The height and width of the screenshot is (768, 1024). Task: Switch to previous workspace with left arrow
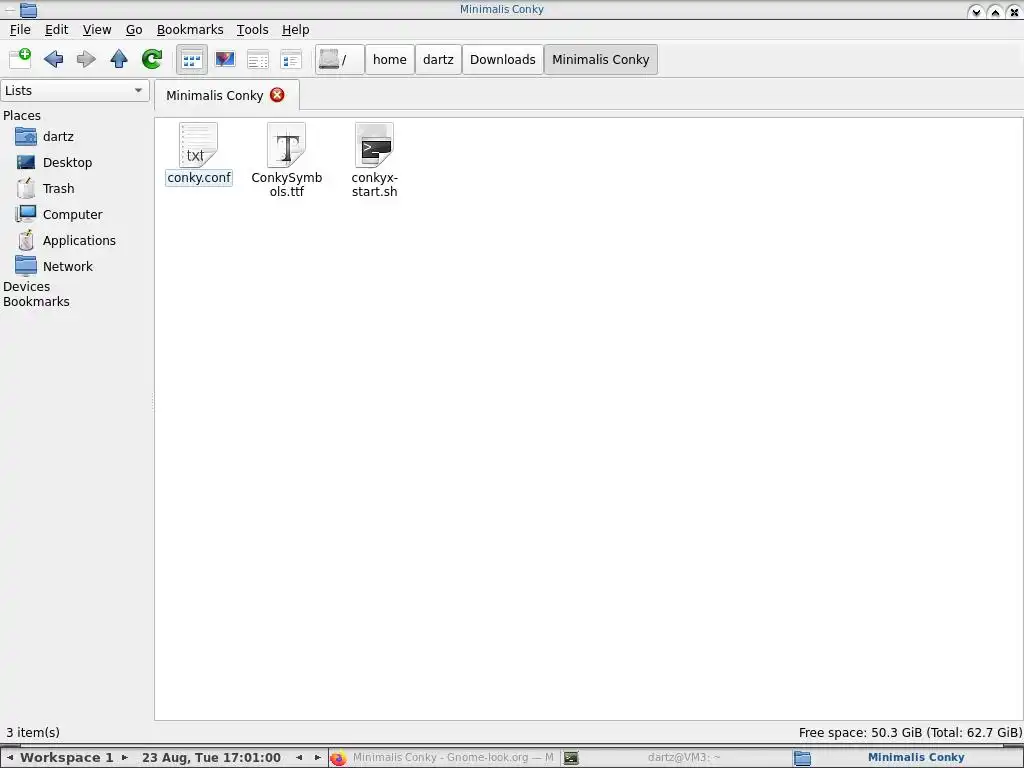[10, 758]
